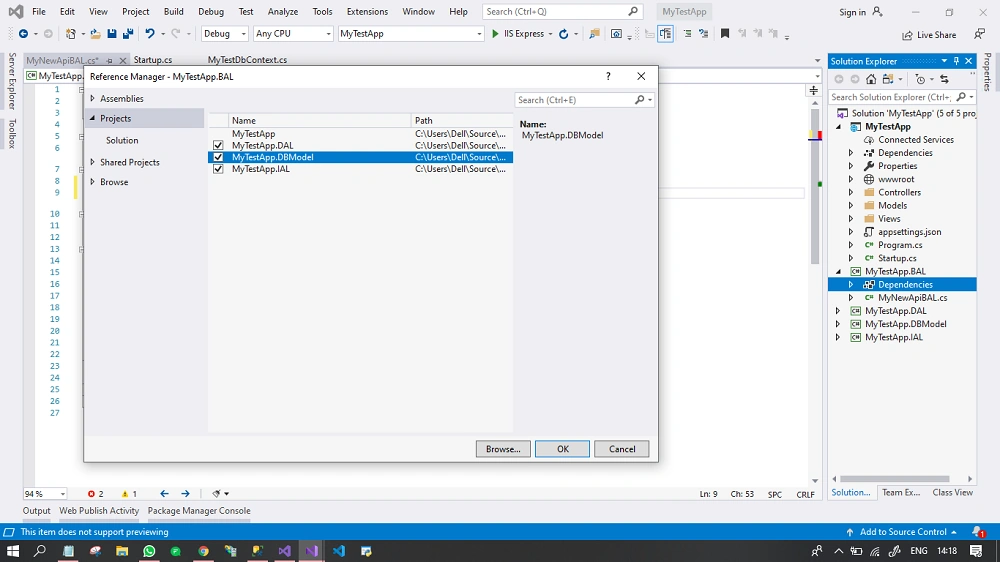The width and height of the screenshot is (1000, 562).
Task: Expand MyTestApp.DAL project node
Action: (838, 311)
